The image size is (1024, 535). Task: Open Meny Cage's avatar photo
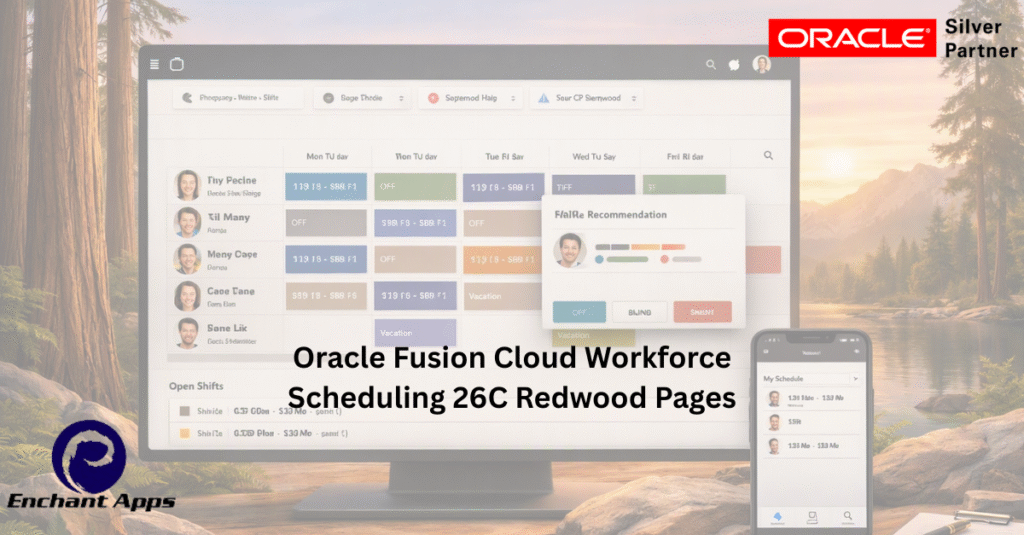(x=187, y=259)
